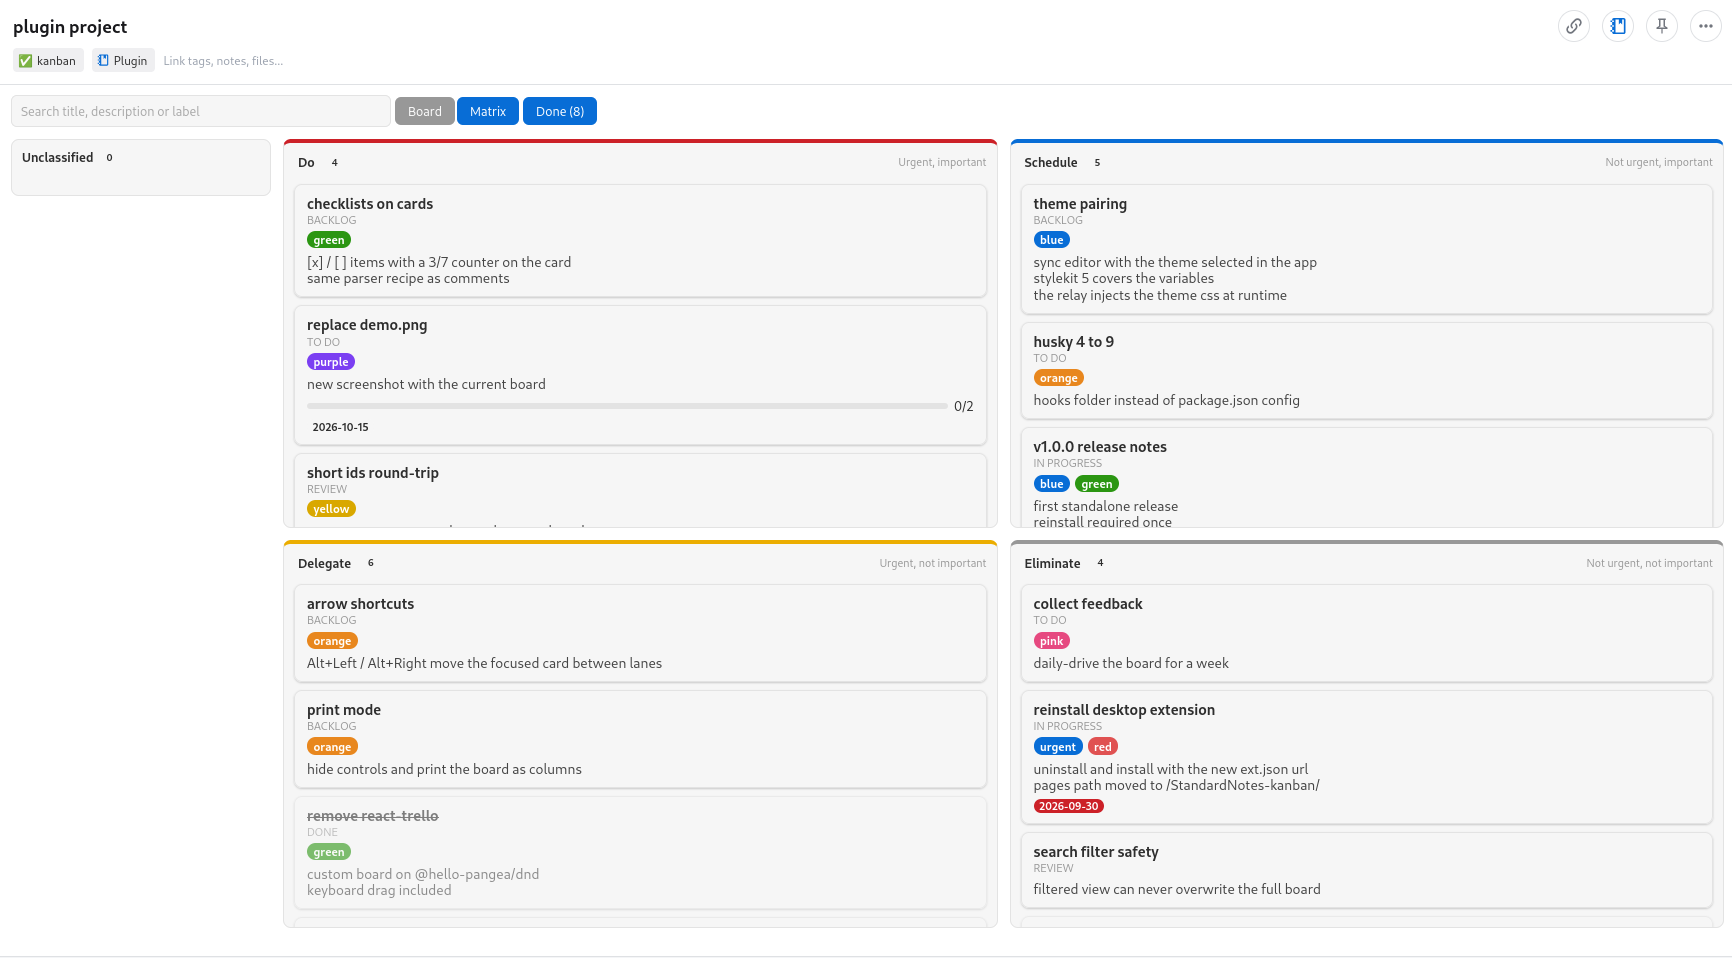Click the Plugin tag icon
Viewport: 1732px width, 958px height.
(x=103, y=61)
